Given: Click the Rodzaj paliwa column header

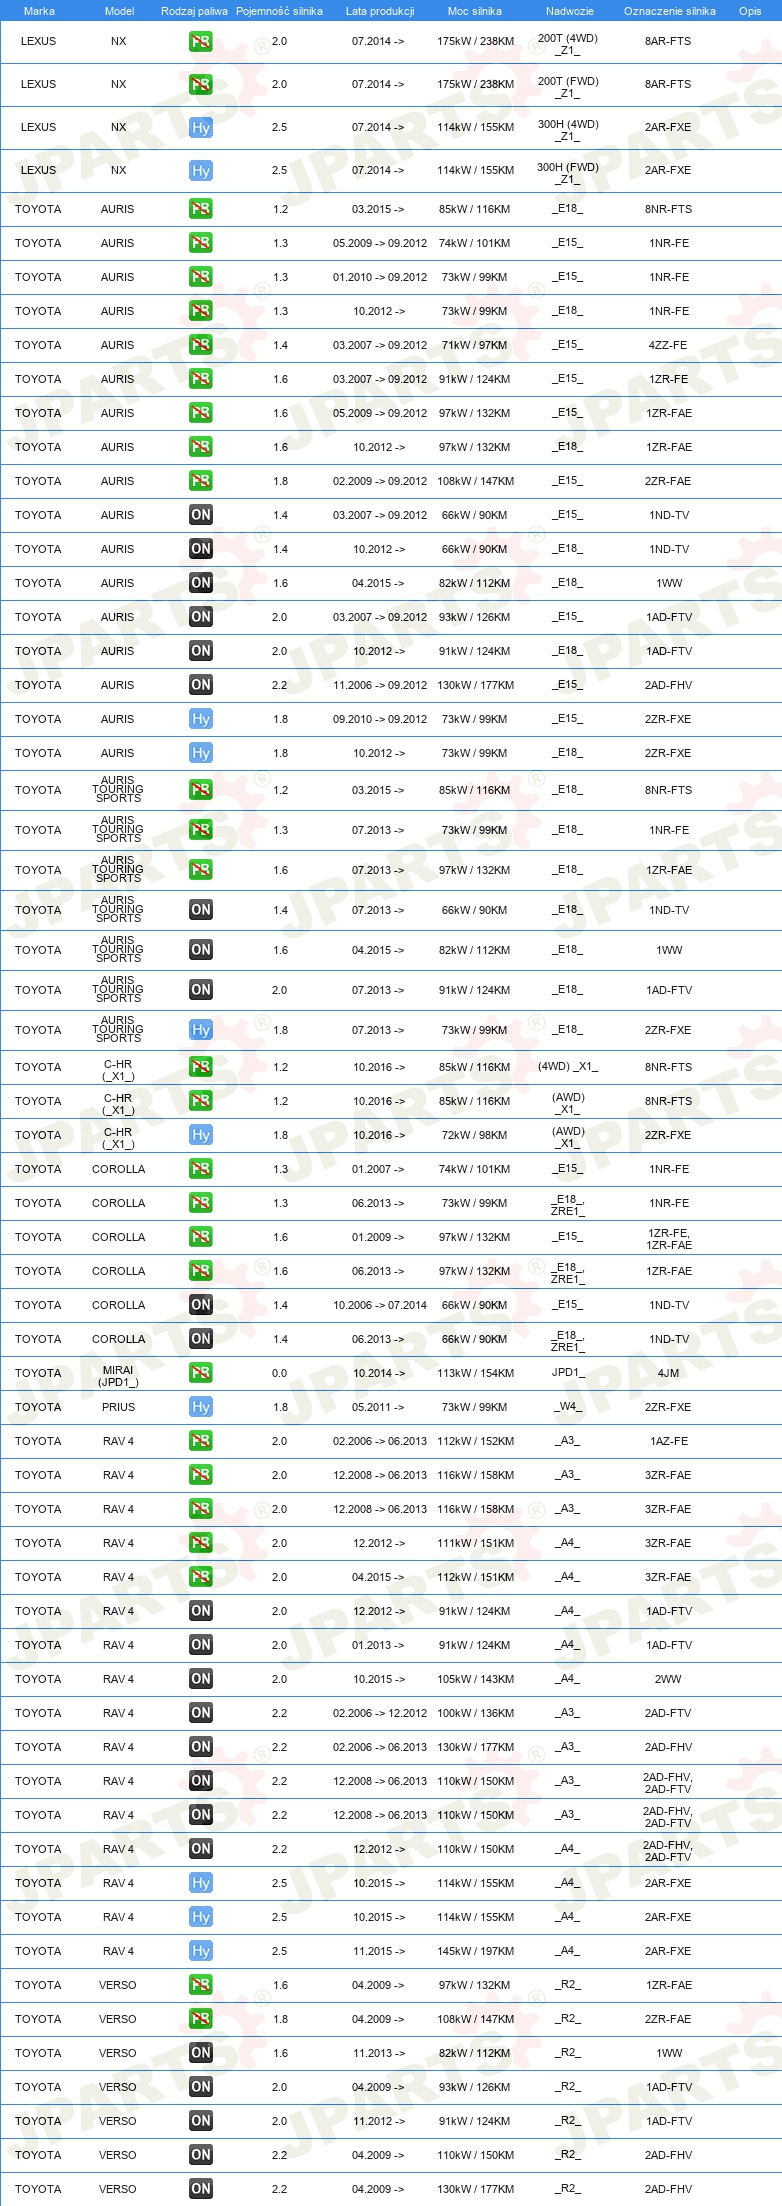Looking at the screenshot, I should pyautogui.click(x=194, y=11).
